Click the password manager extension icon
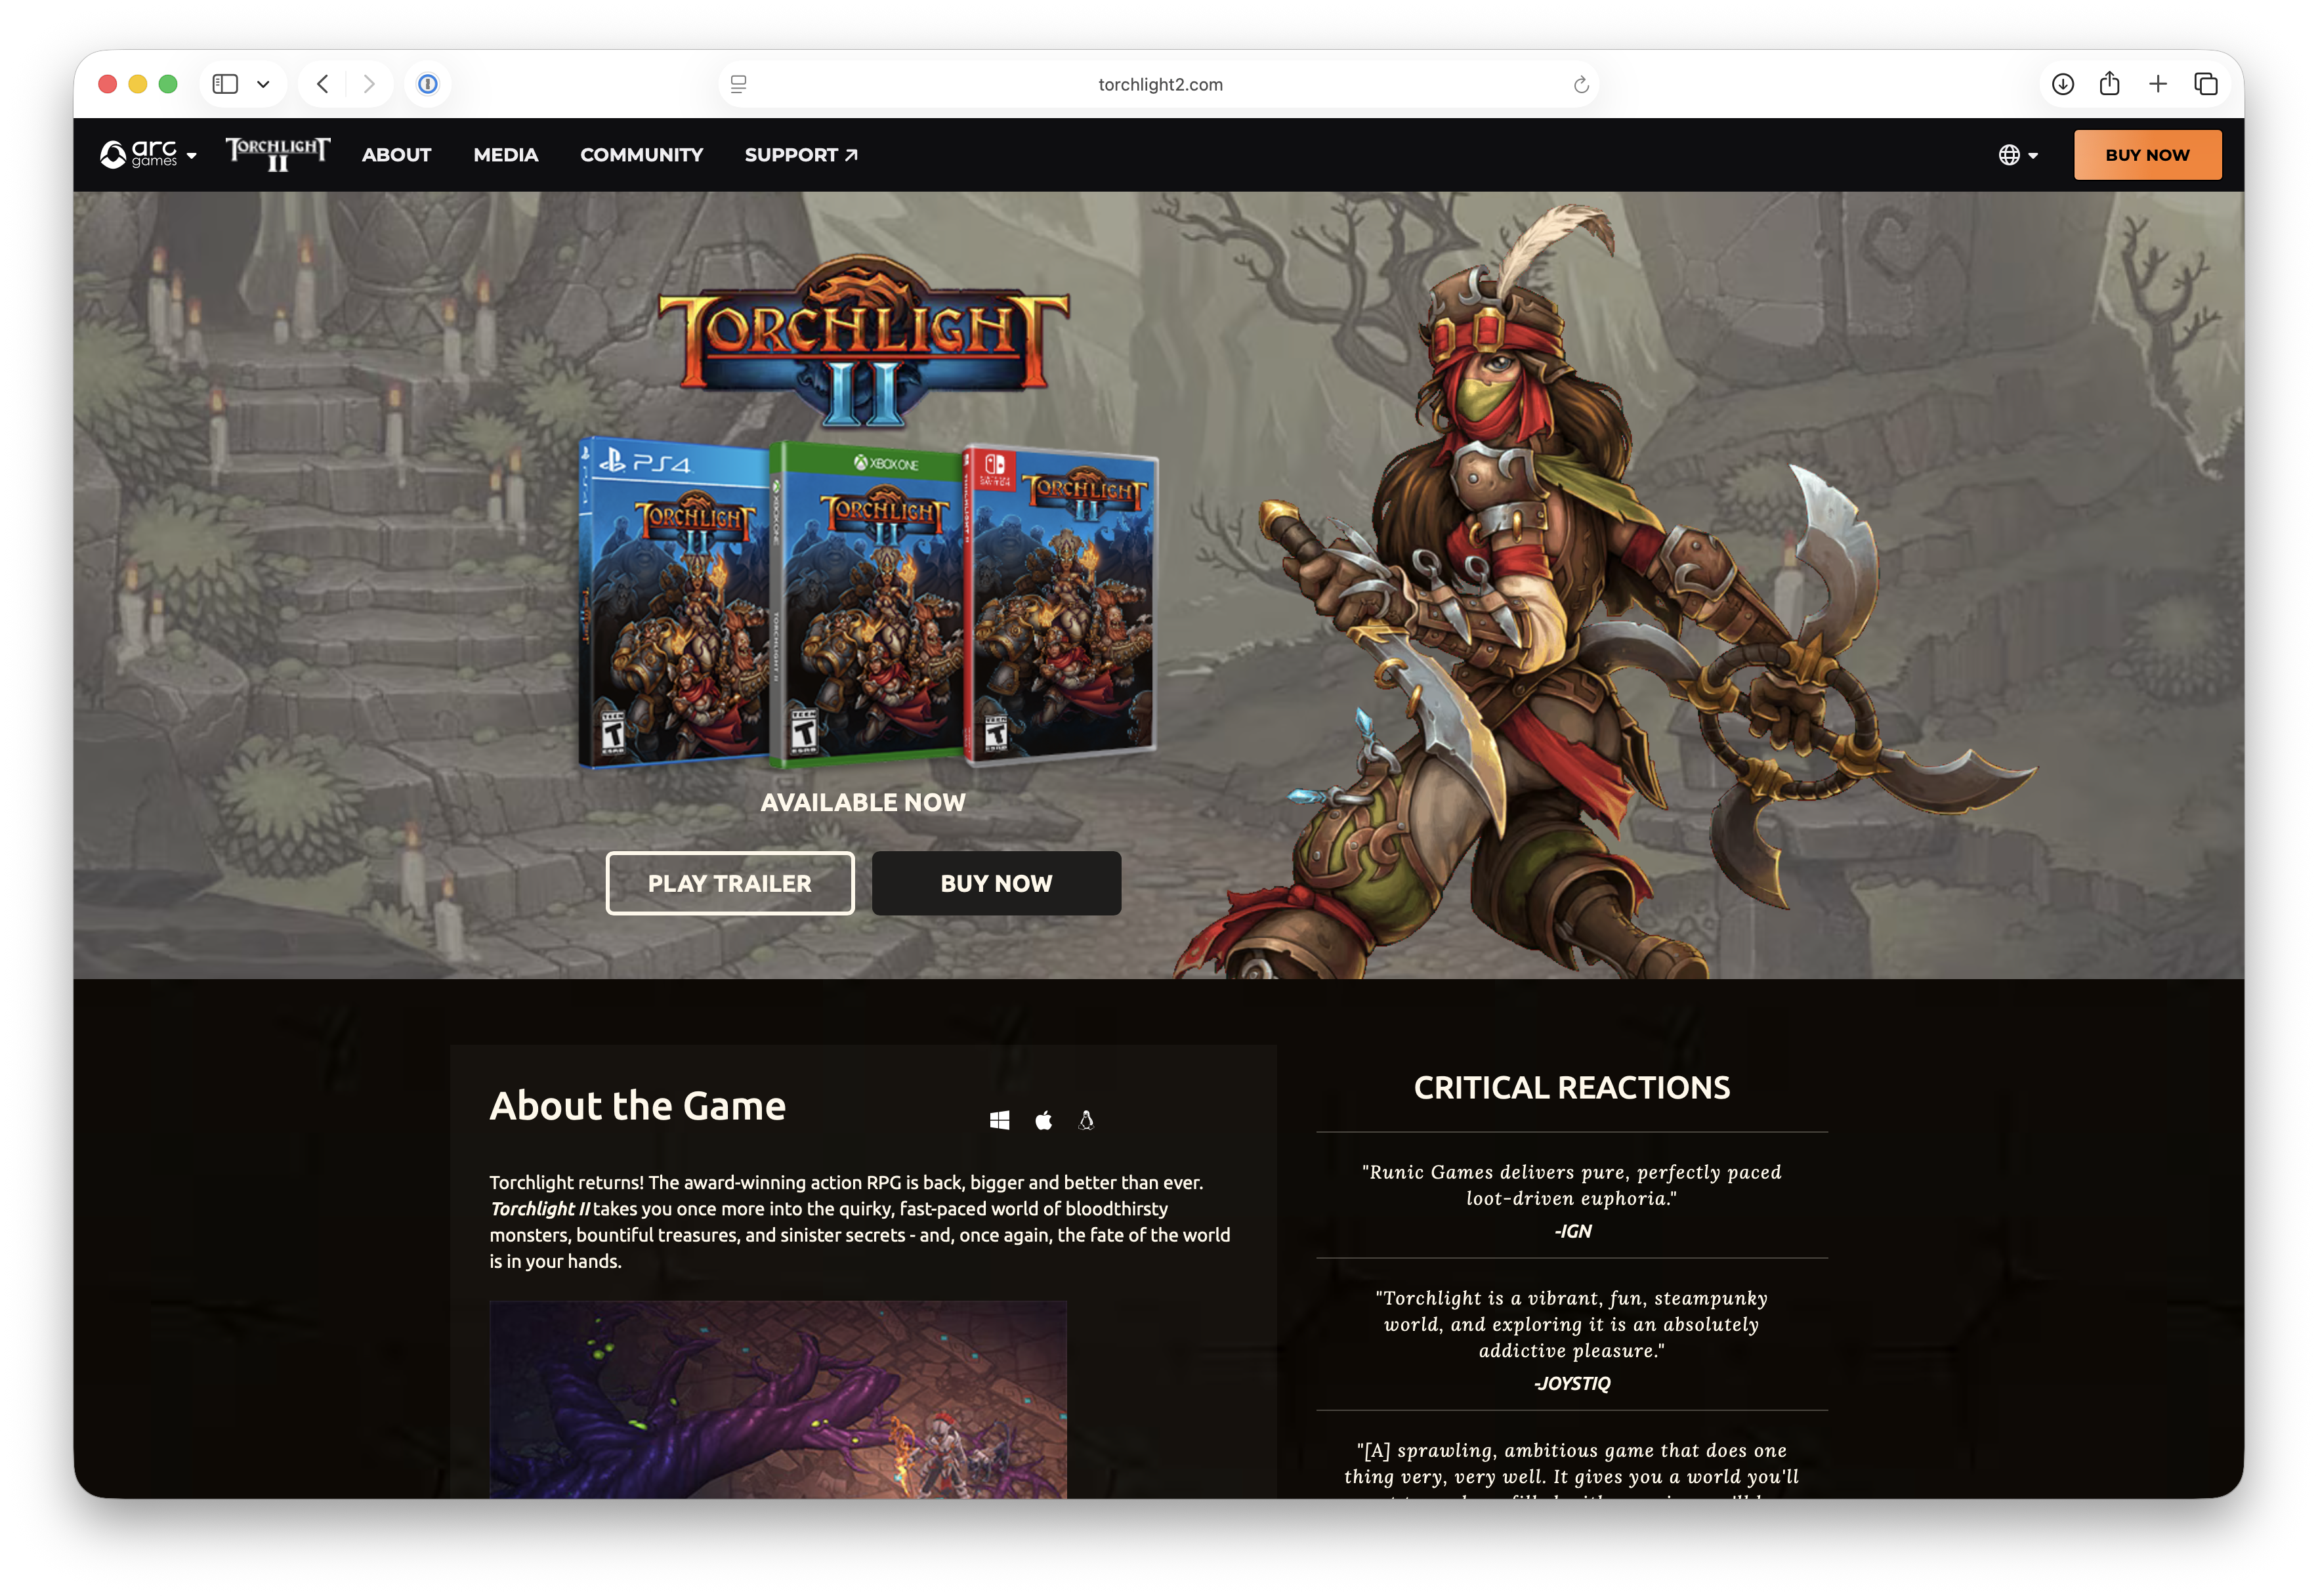2318x1596 pixels. click(427, 84)
